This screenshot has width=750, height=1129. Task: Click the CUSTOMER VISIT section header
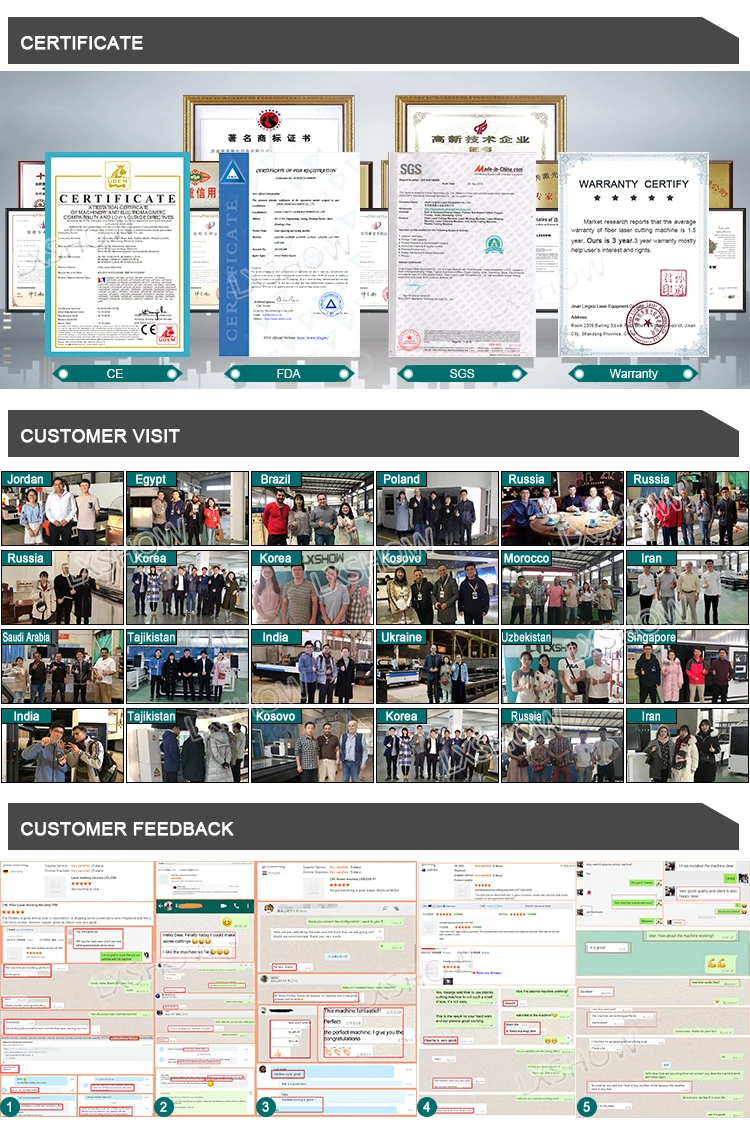click(373, 435)
